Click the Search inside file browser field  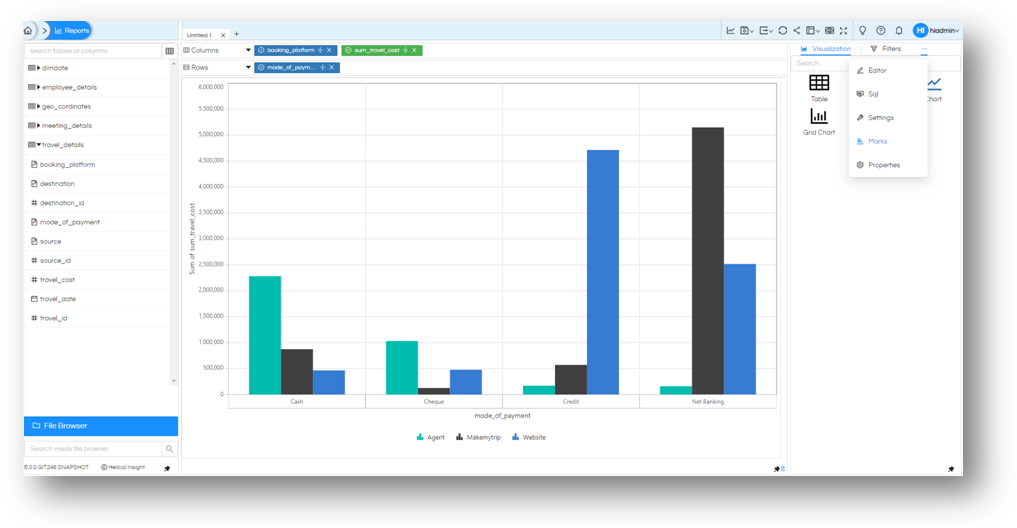[93, 449]
